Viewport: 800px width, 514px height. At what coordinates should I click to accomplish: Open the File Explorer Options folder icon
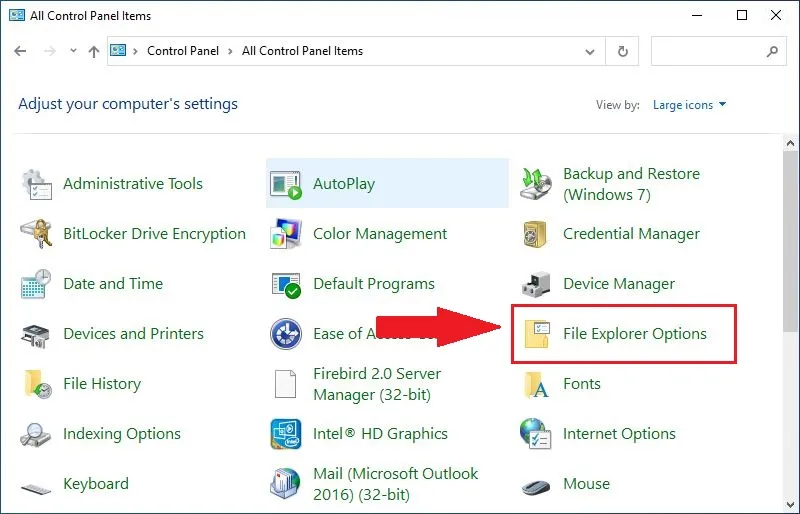[537, 334]
